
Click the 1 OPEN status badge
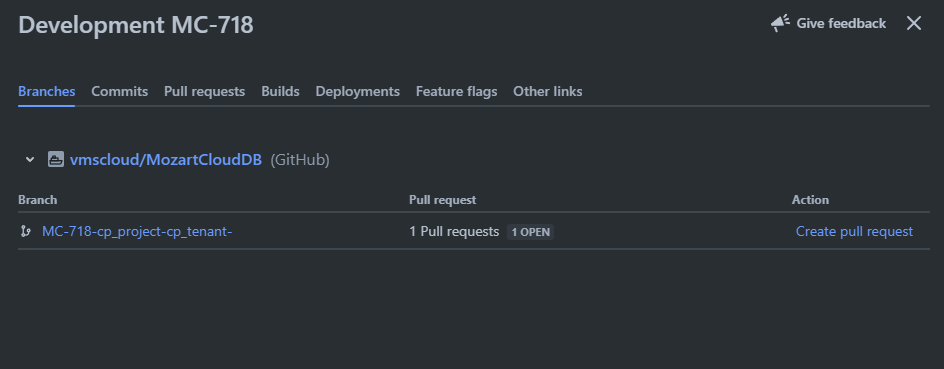[530, 232]
